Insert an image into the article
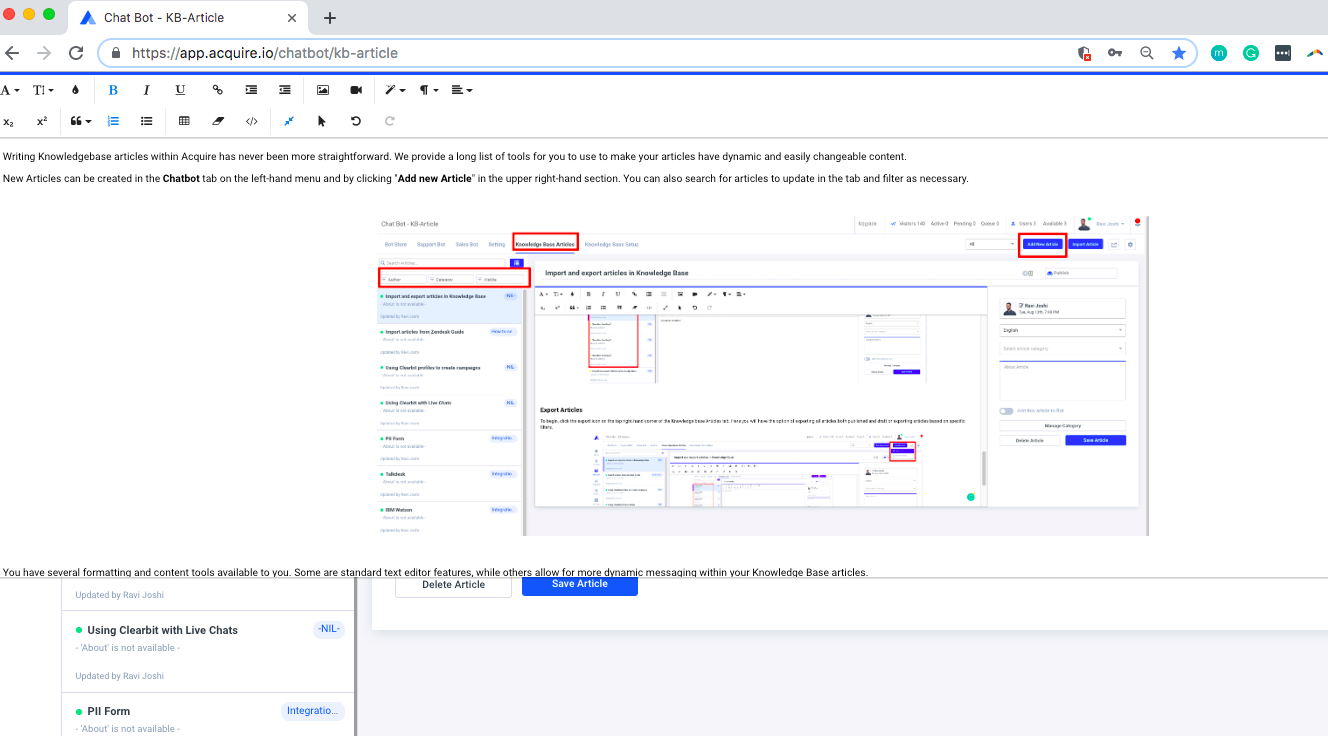 pos(323,90)
